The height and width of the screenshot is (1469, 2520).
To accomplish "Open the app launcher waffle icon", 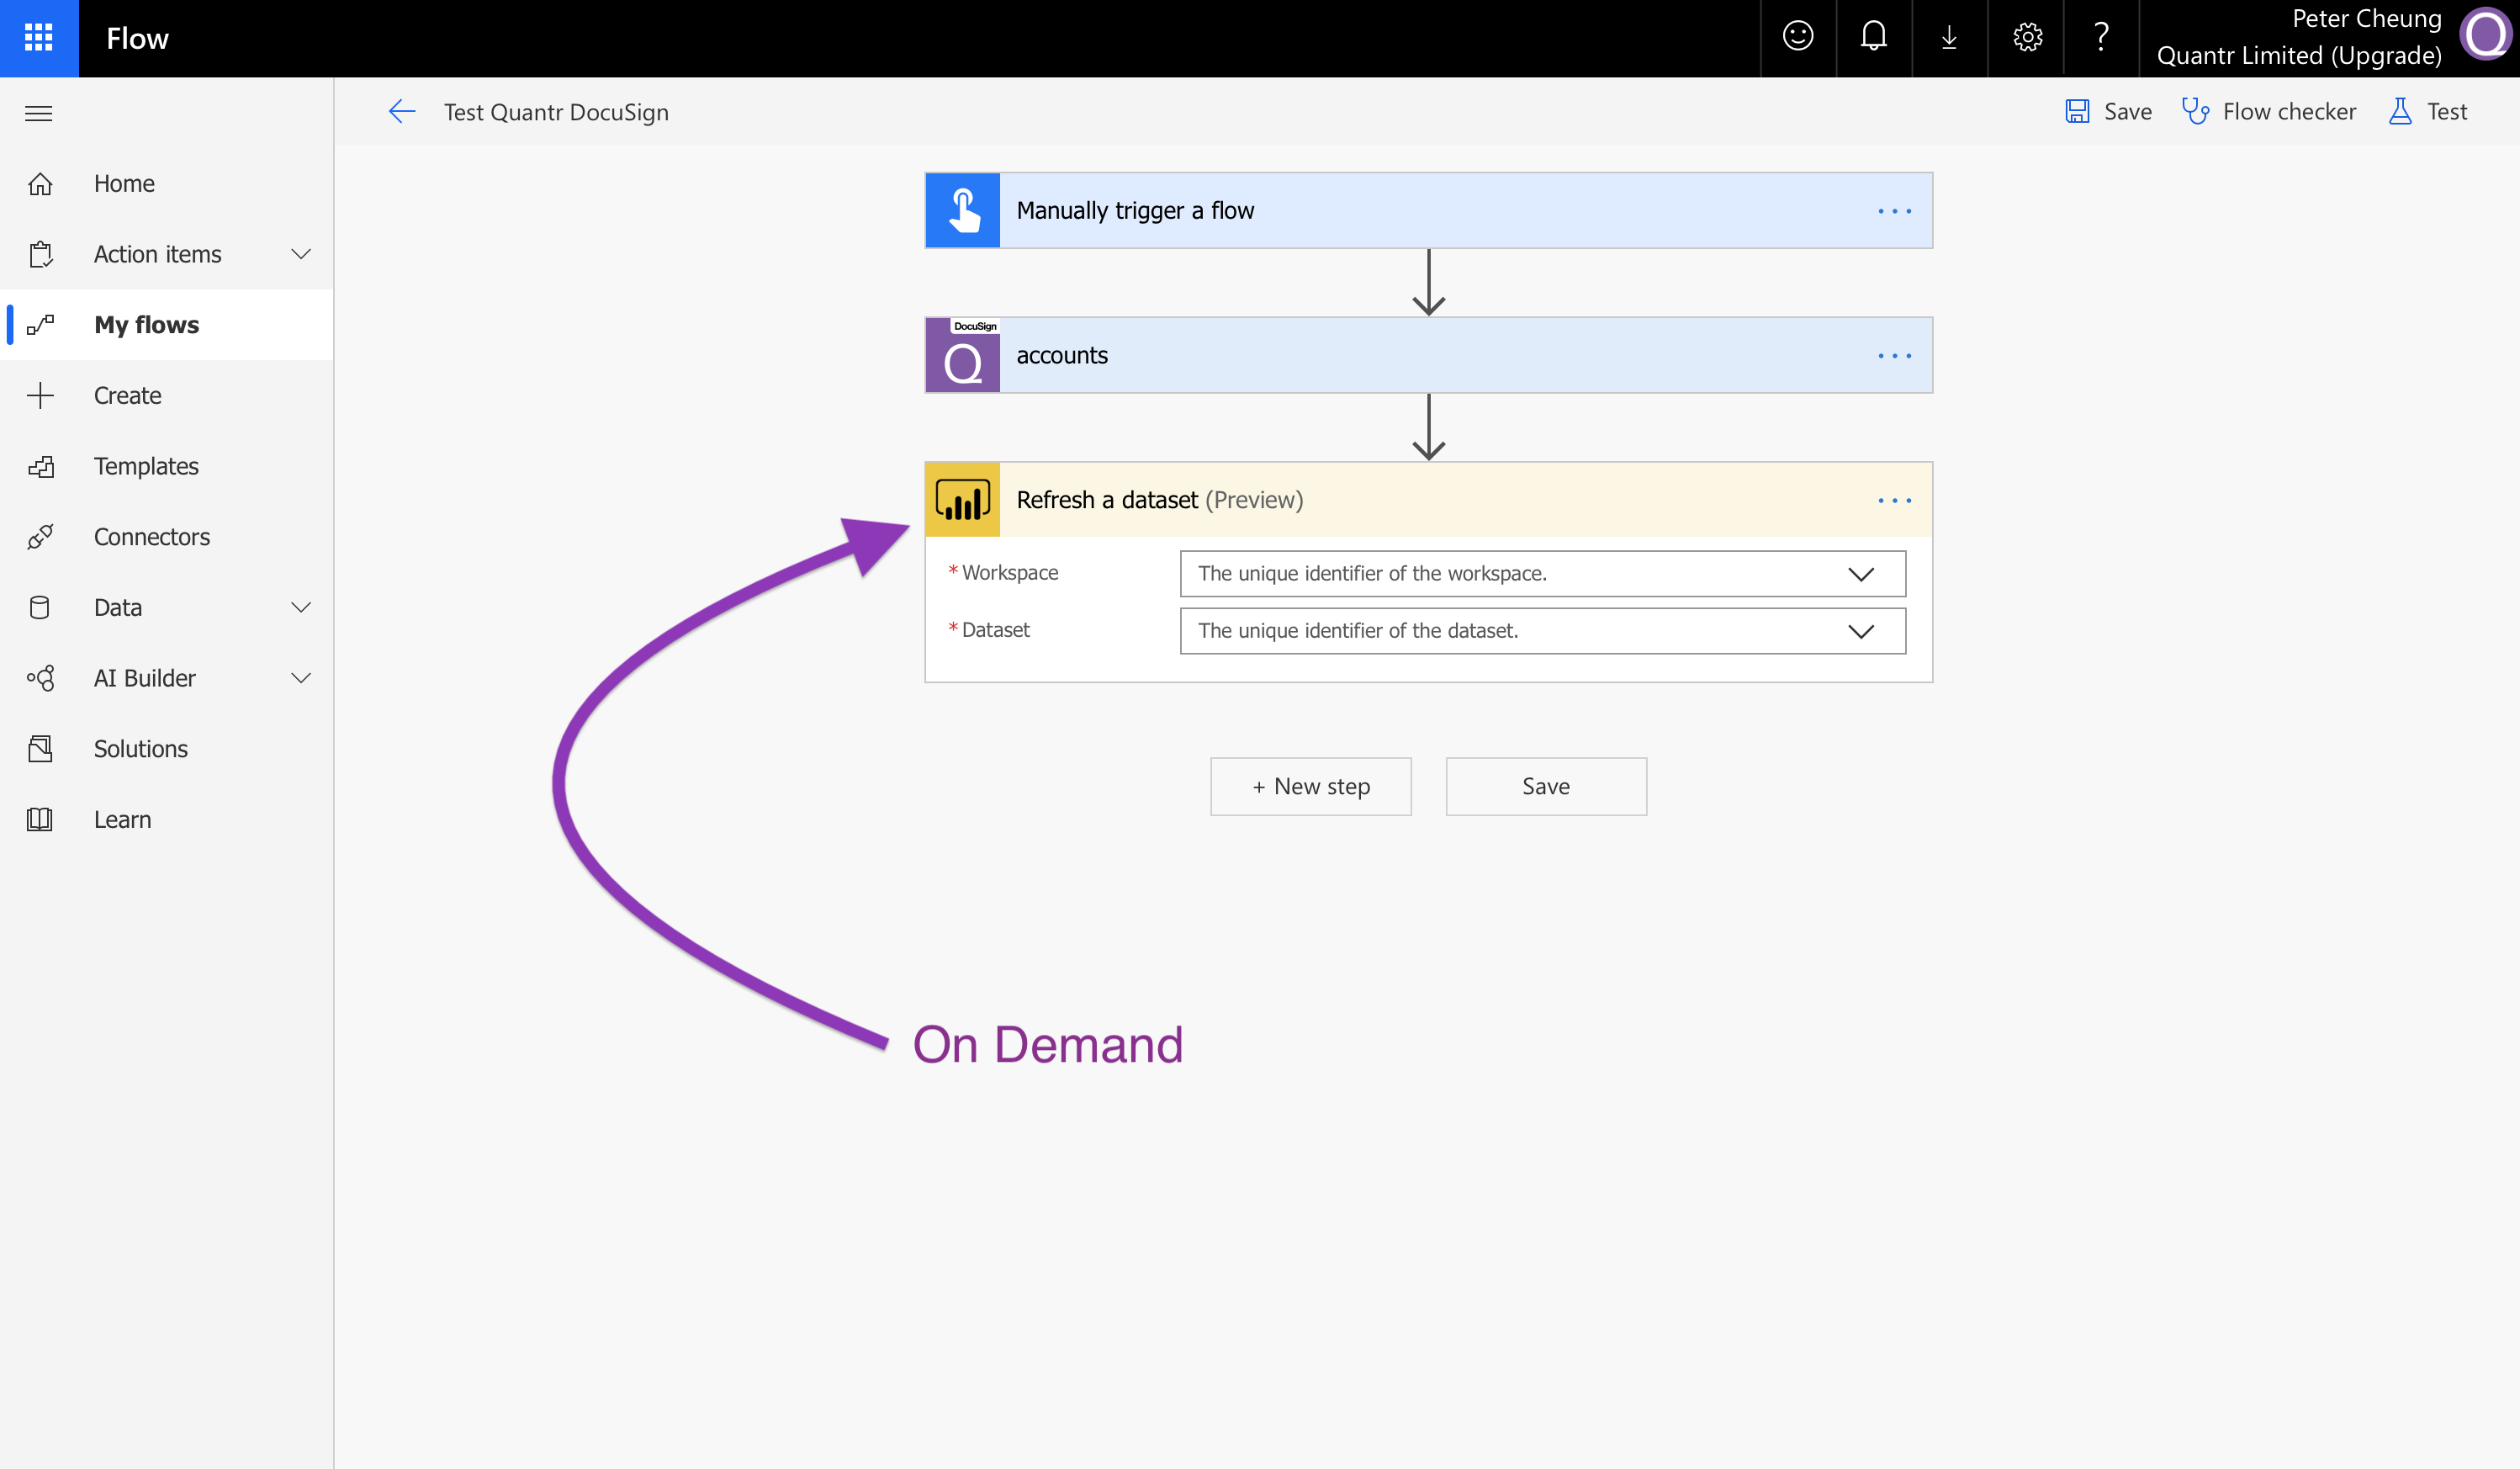I will (39, 38).
